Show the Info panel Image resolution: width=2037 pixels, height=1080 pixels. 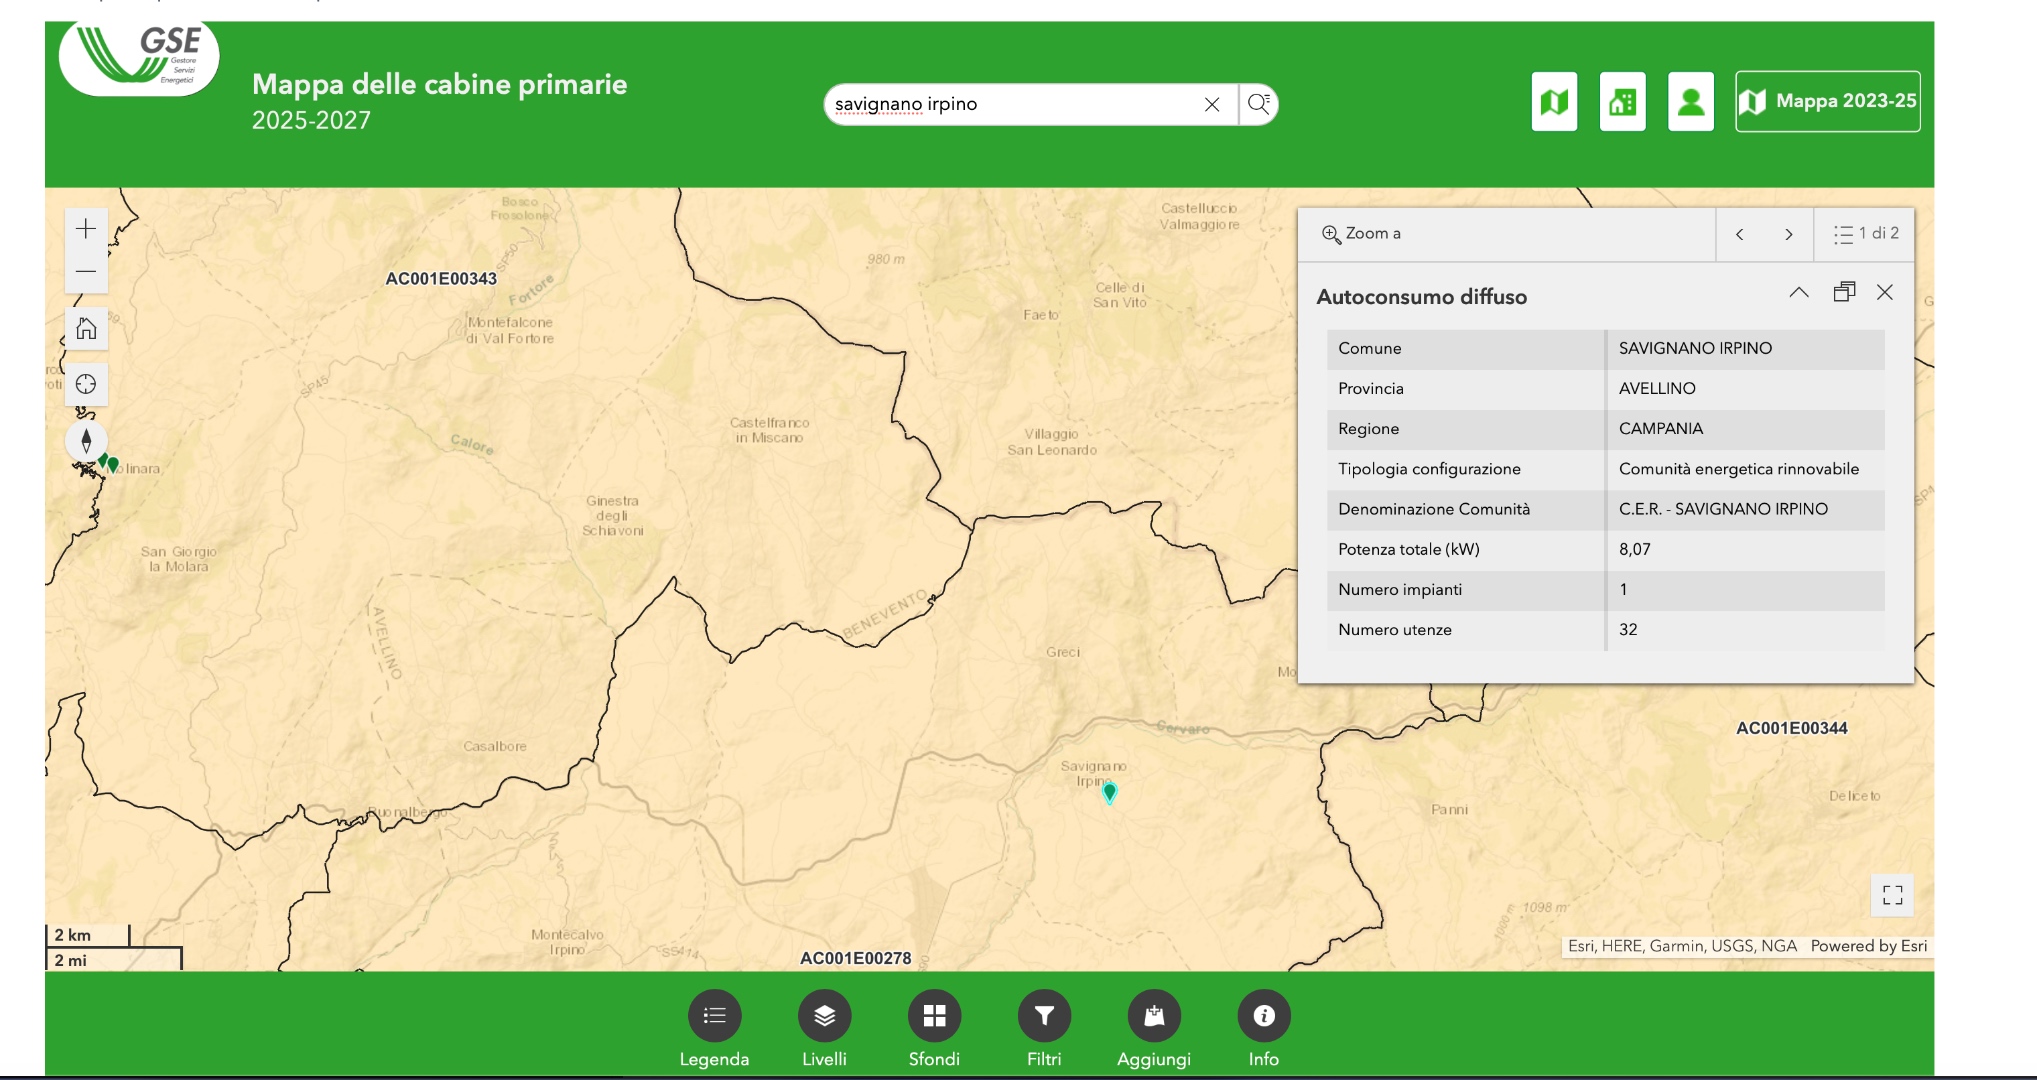[x=1264, y=1016]
